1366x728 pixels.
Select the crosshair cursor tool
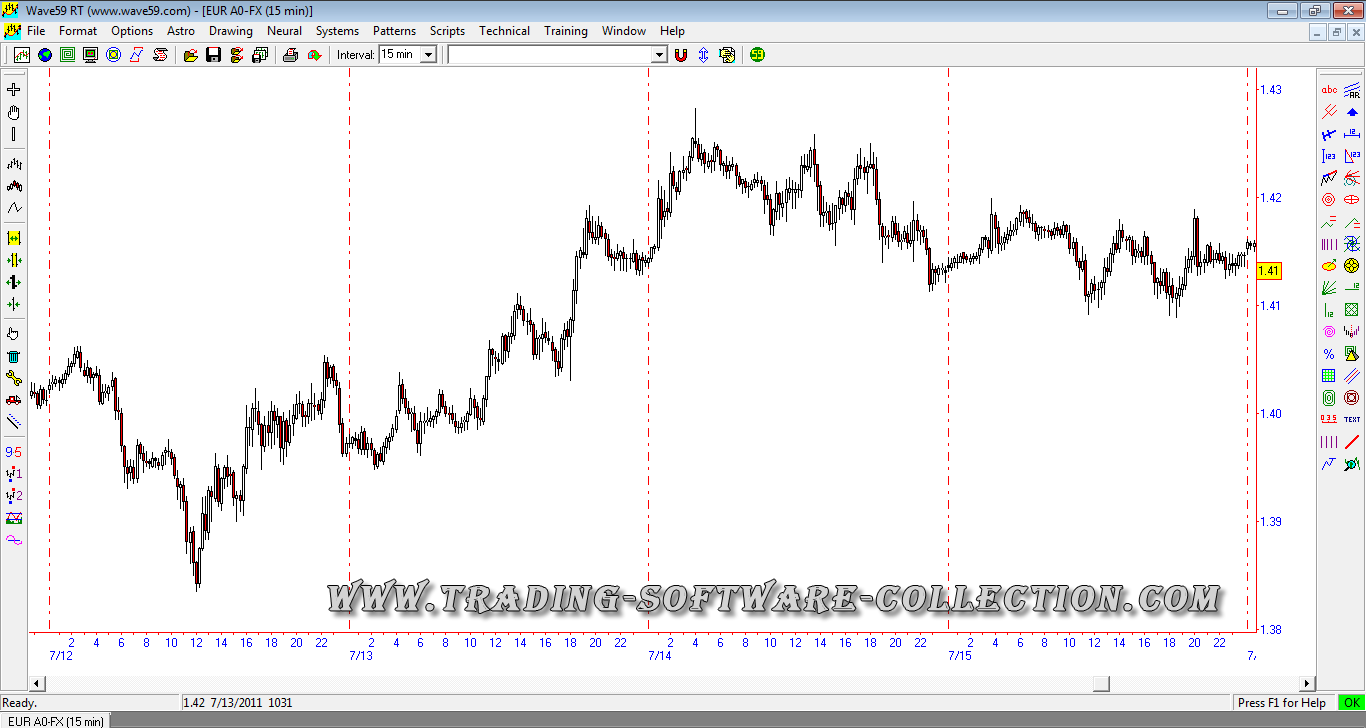click(14, 90)
